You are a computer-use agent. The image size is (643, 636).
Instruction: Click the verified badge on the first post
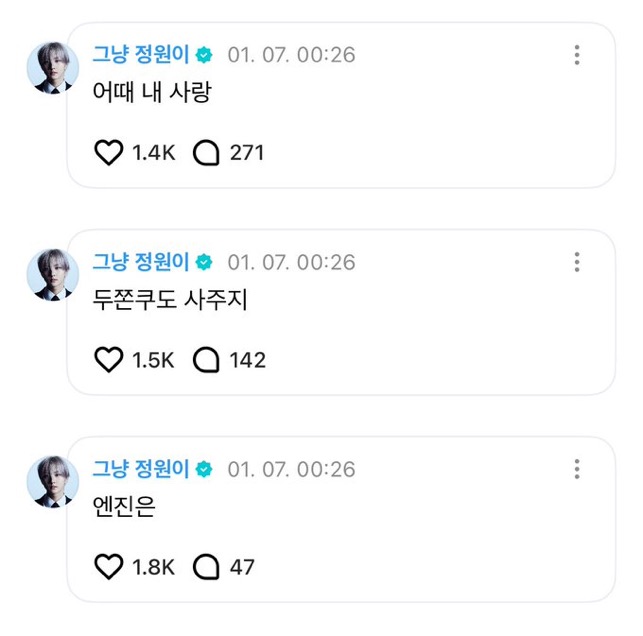[204, 55]
